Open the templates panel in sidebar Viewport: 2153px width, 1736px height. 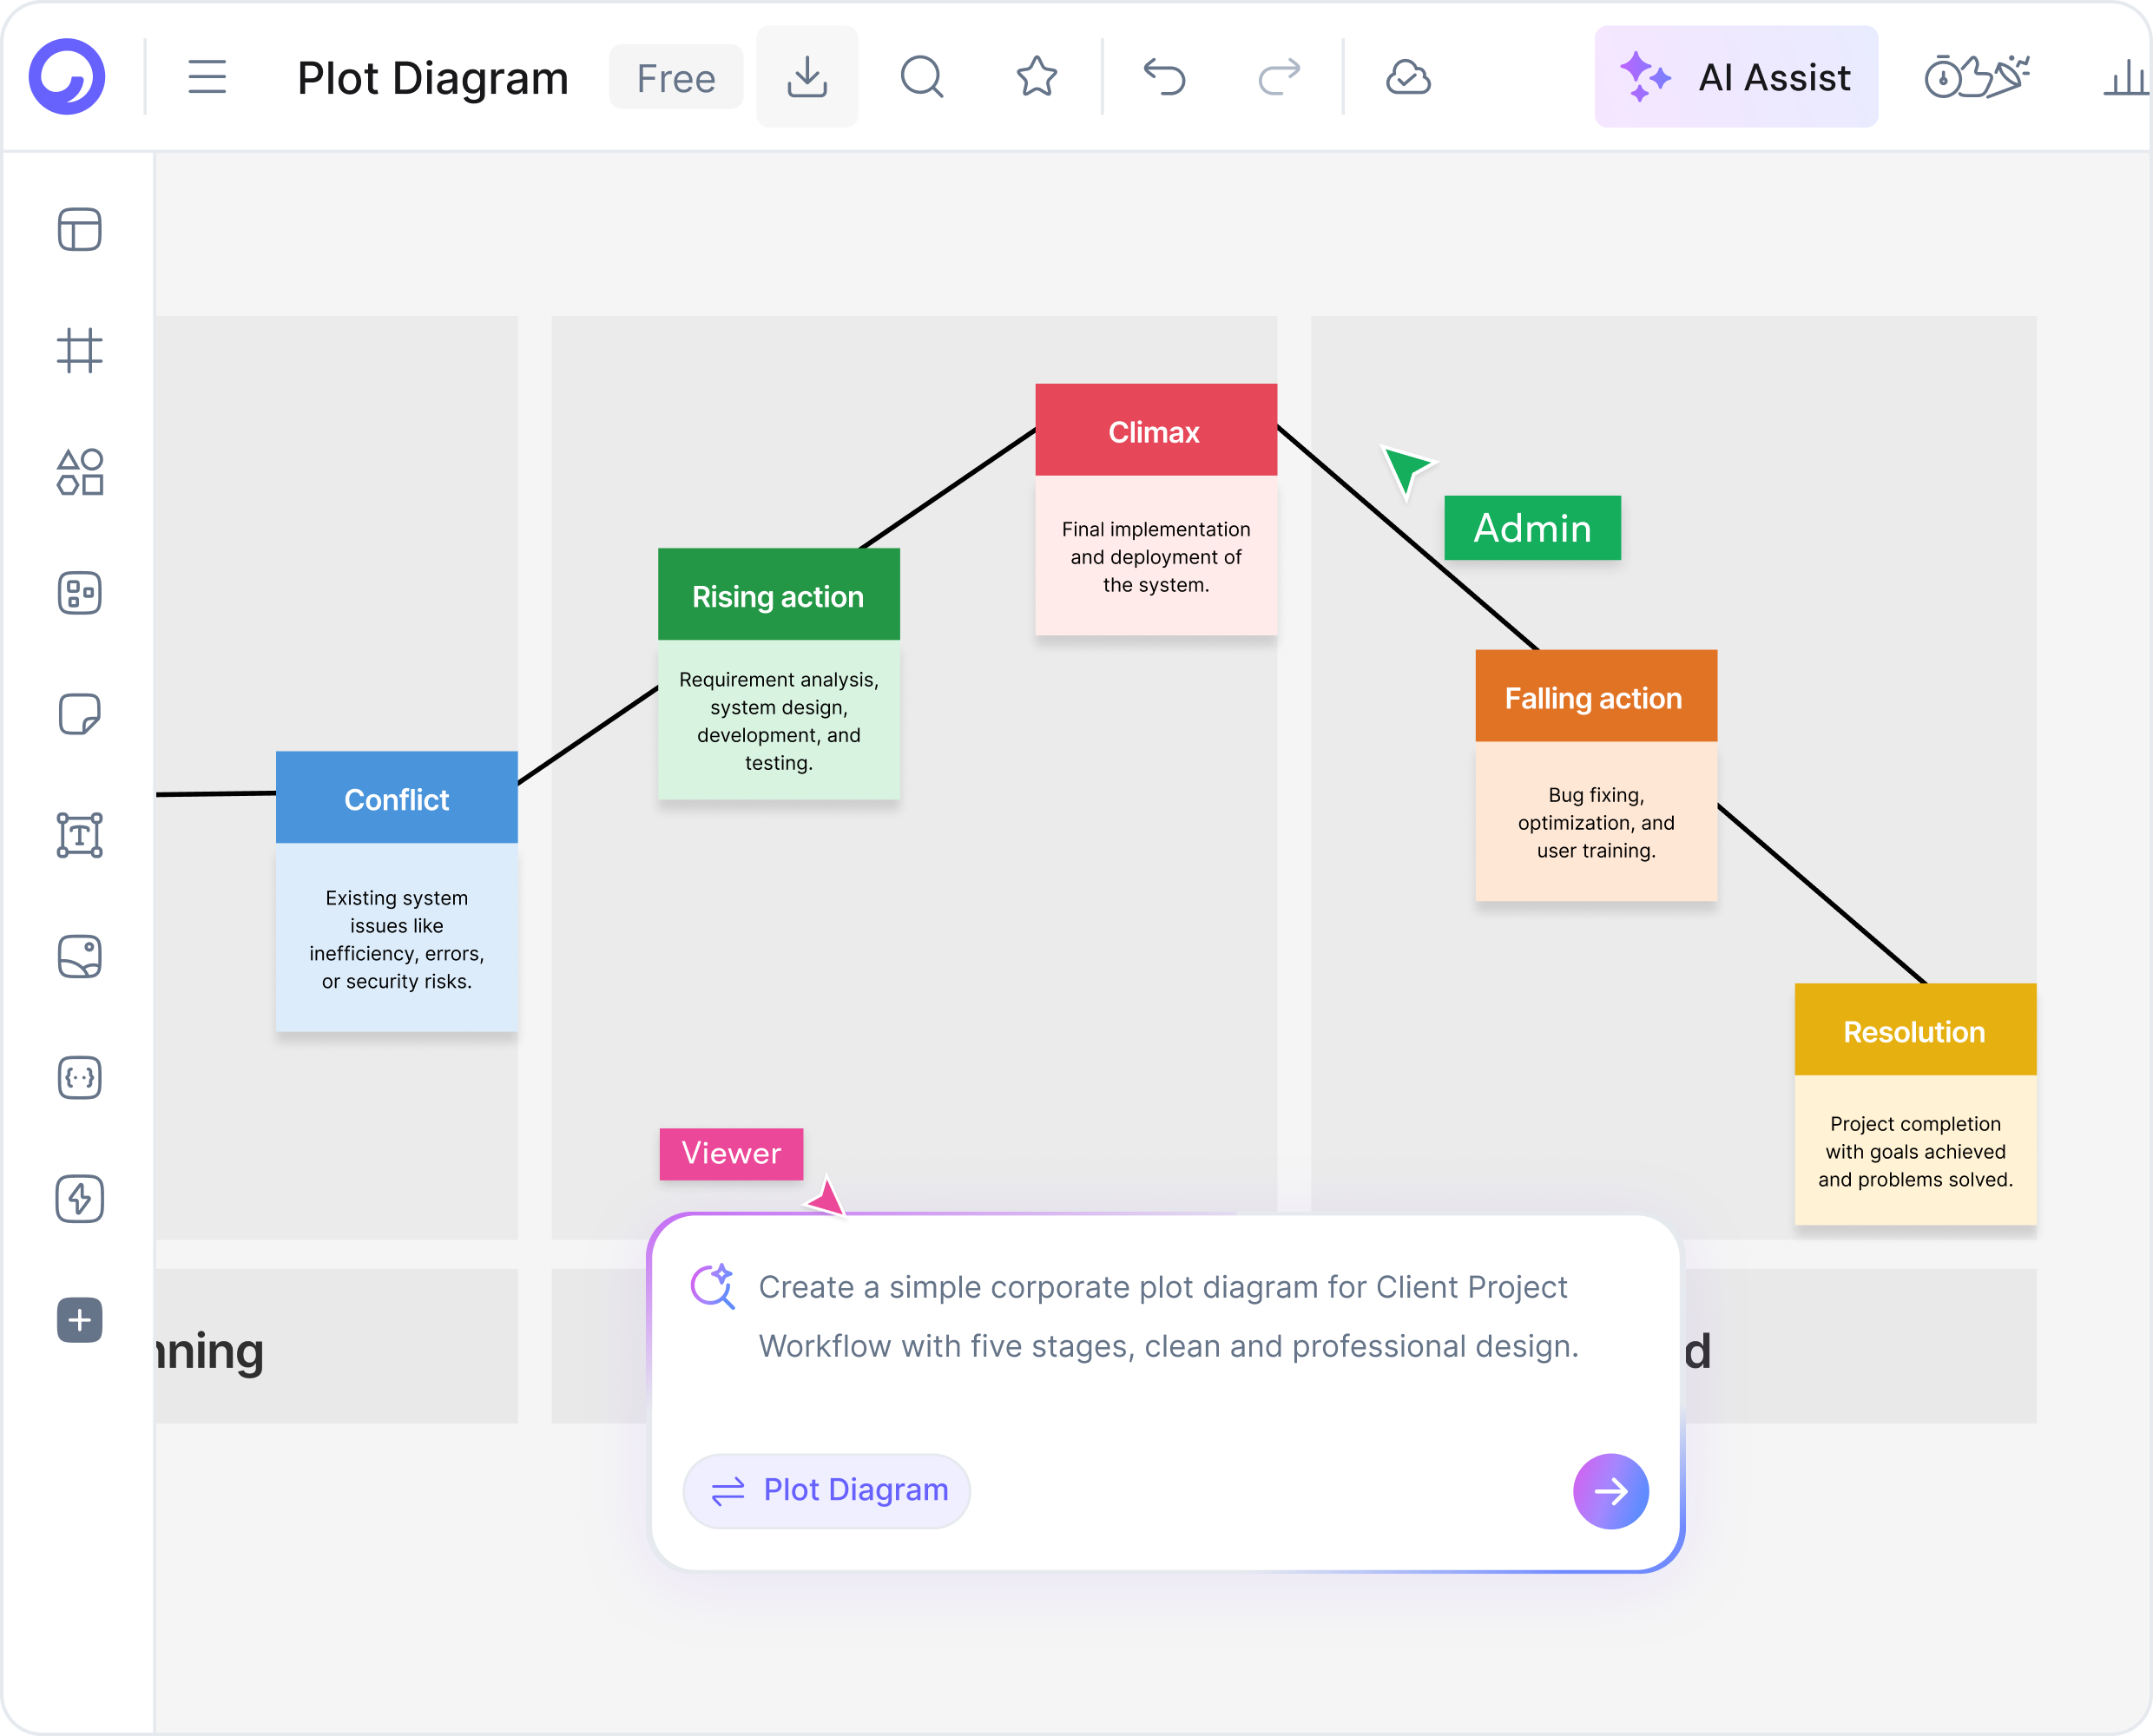(x=80, y=229)
